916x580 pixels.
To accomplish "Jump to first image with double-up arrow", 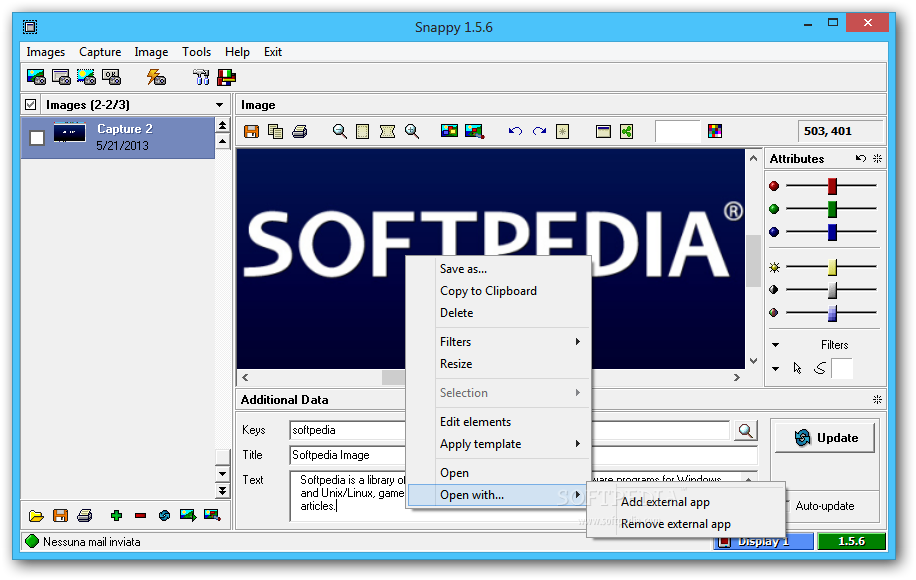I will [222, 125].
